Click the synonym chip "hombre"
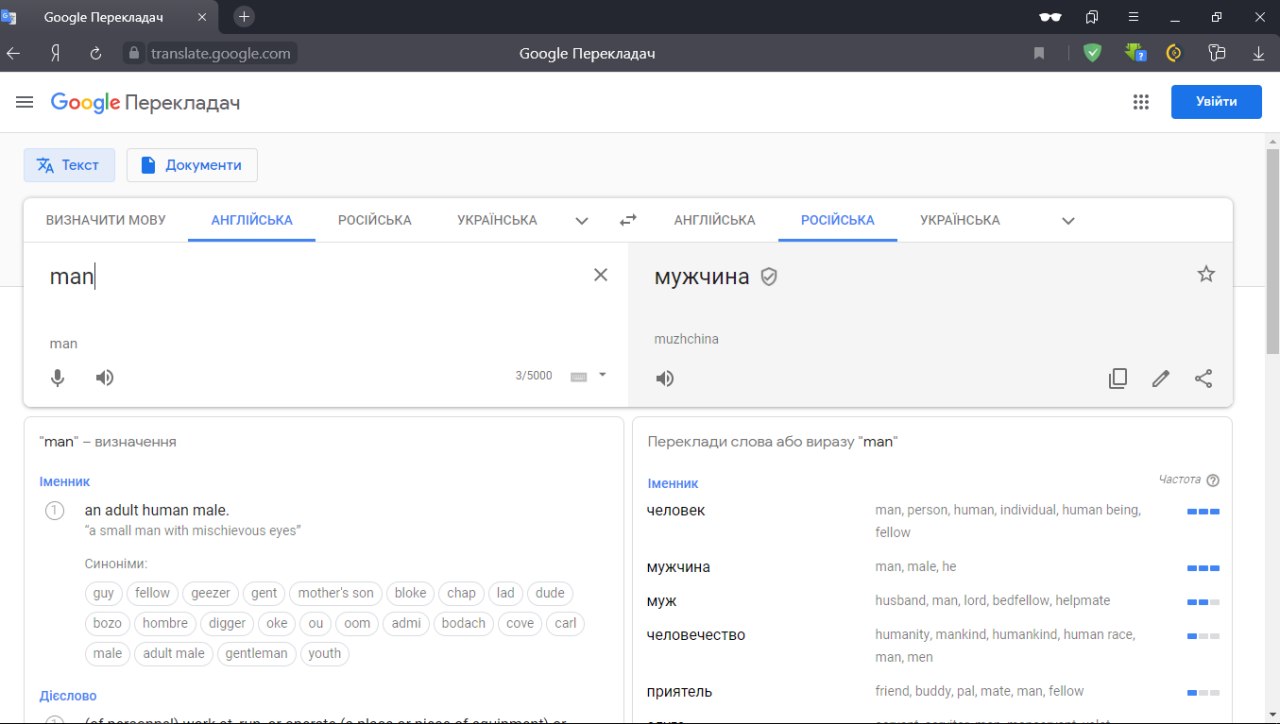Screen dimensions: 1280x724 [165, 623]
